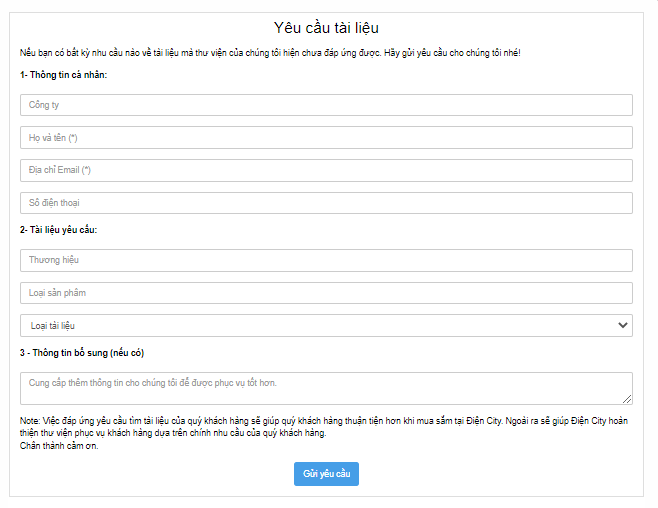Select the '2- Tài liệu yêu cầu' heading

click(x=59, y=230)
